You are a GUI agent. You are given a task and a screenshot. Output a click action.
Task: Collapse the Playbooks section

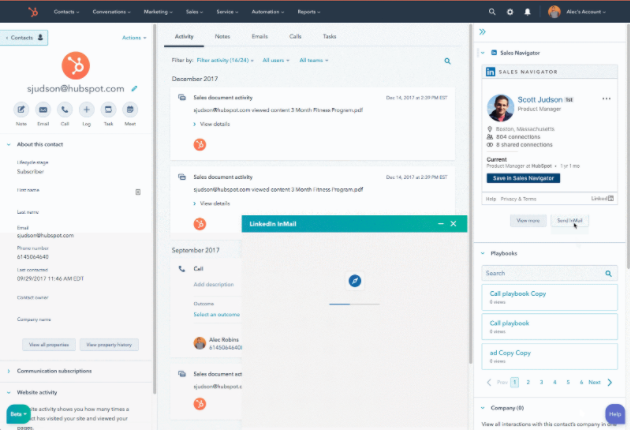point(483,253)
